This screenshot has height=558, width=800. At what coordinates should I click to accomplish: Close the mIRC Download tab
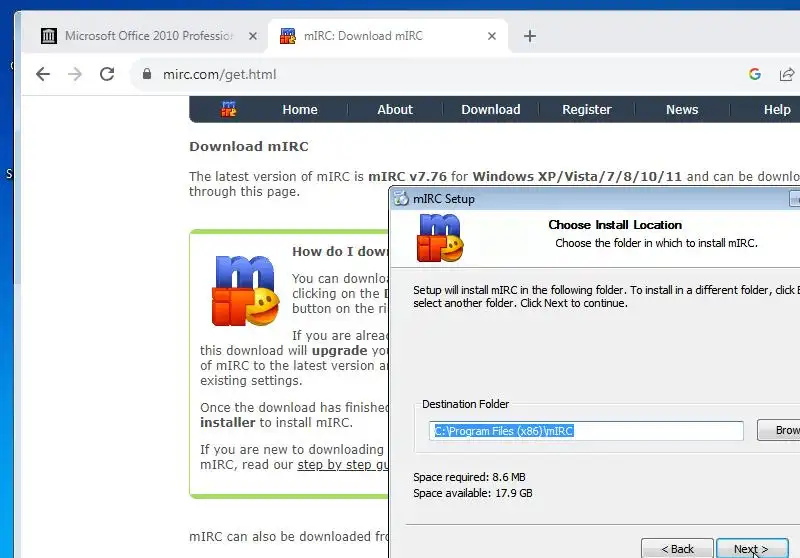click(492, 36)
